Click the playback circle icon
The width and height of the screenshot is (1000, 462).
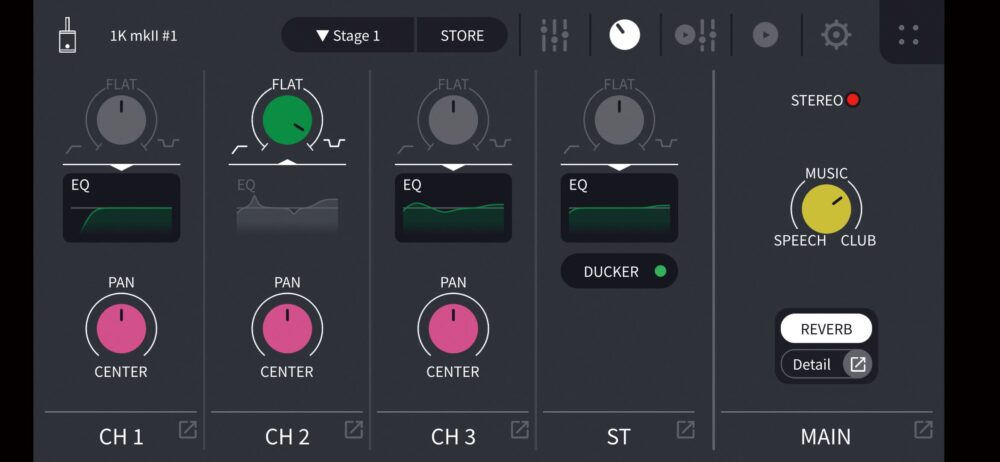[x=765, y=35]
